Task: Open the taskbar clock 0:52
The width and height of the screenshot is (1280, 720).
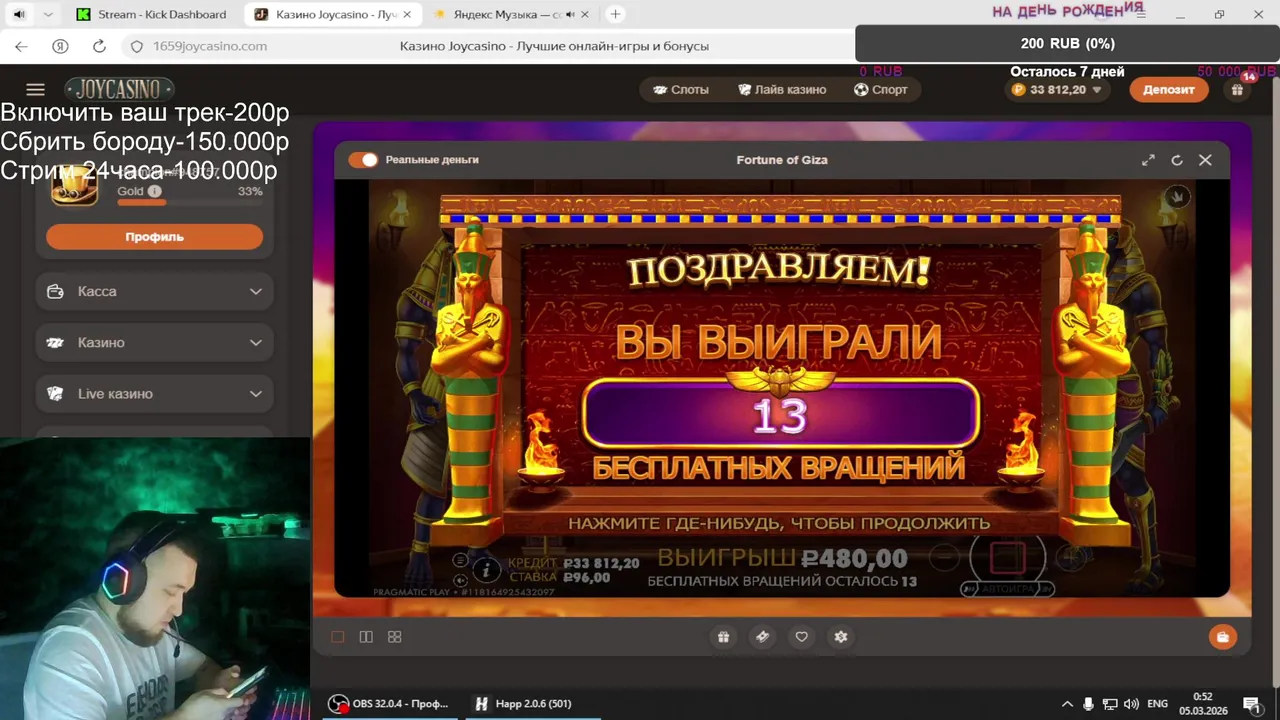Action: tap(1203, 704)
